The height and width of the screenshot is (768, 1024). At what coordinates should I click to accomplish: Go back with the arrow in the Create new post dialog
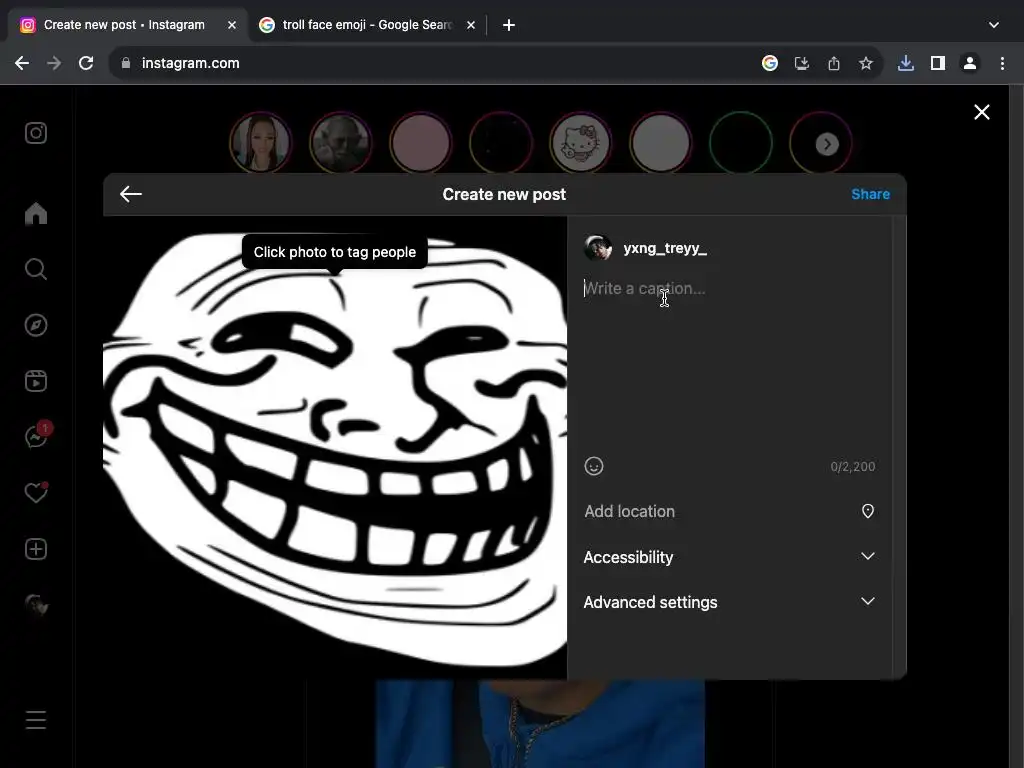(x=131, y=194)
